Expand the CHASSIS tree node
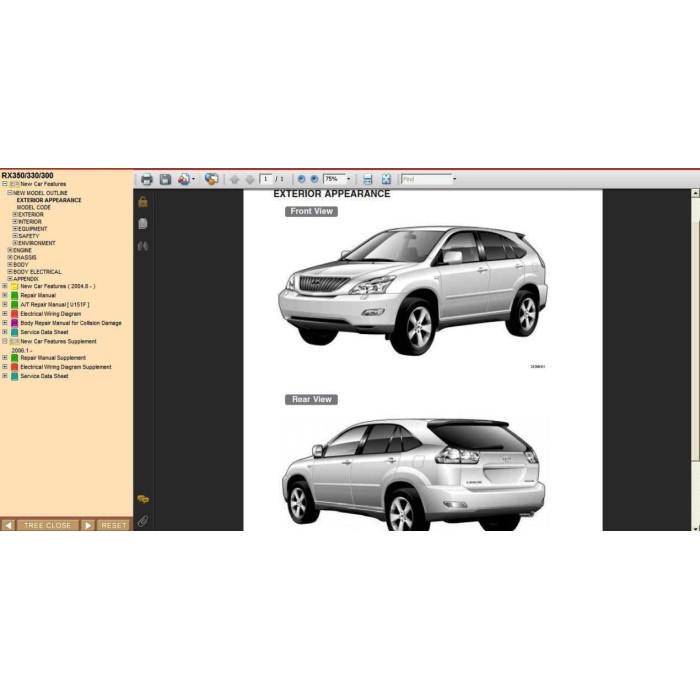Image resolution: width=700 pixels, height=700 pixels. pos(10,257)
